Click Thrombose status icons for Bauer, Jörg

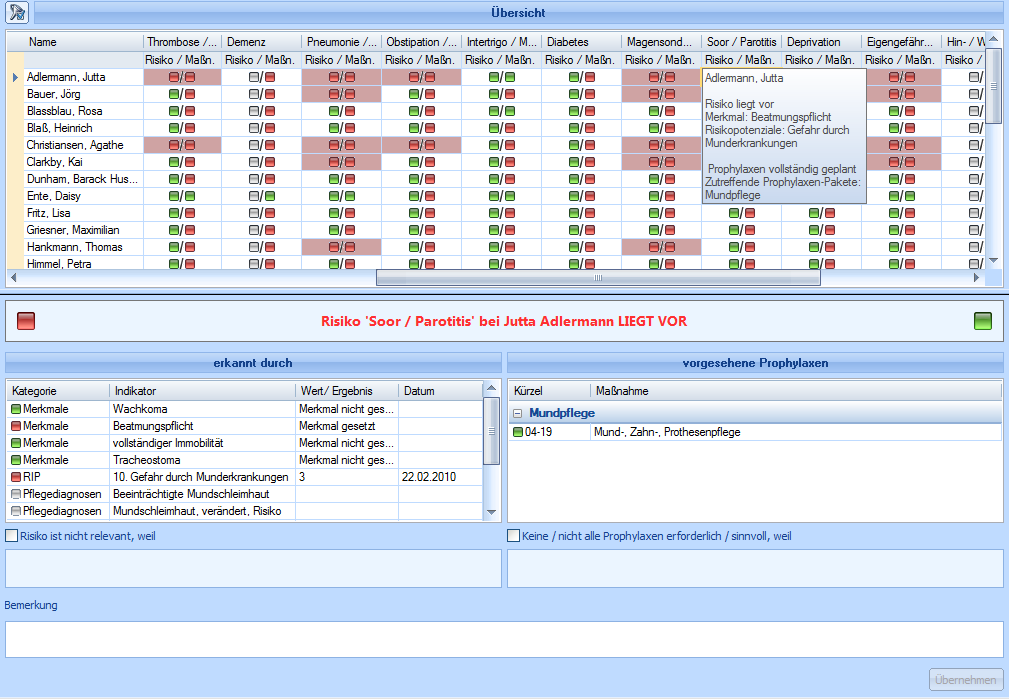(181, 94)
